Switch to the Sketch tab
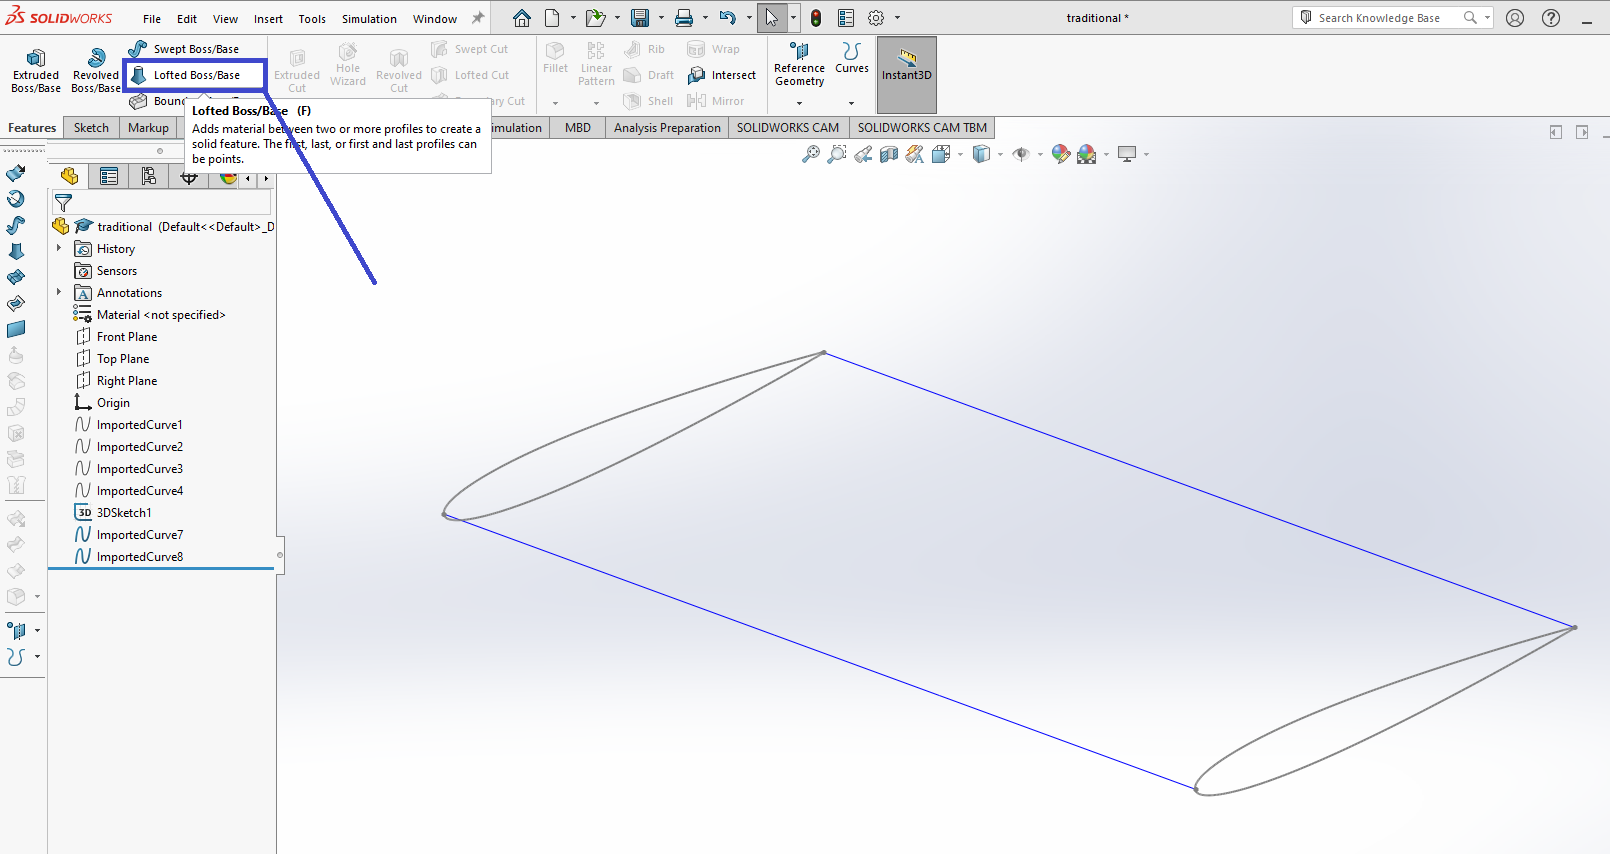The image size is (1610, 854). coord(91,128)
